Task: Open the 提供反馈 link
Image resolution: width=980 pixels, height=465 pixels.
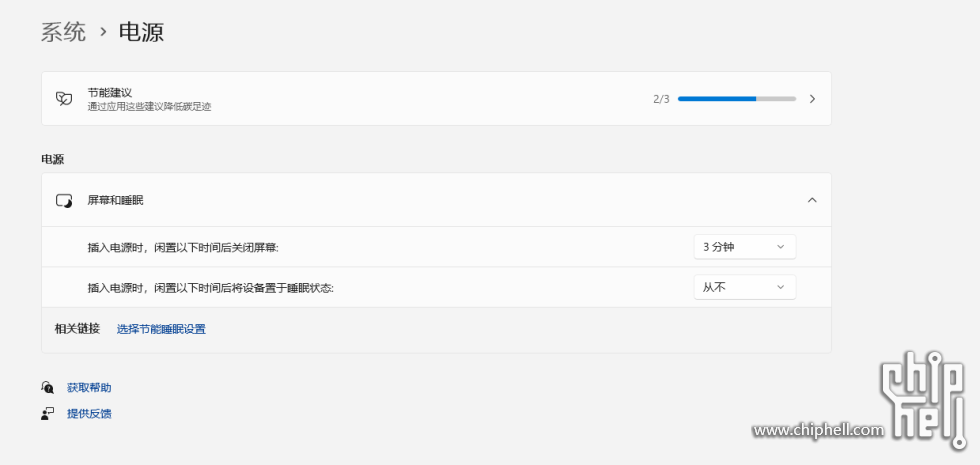Action: click(89, 414)
